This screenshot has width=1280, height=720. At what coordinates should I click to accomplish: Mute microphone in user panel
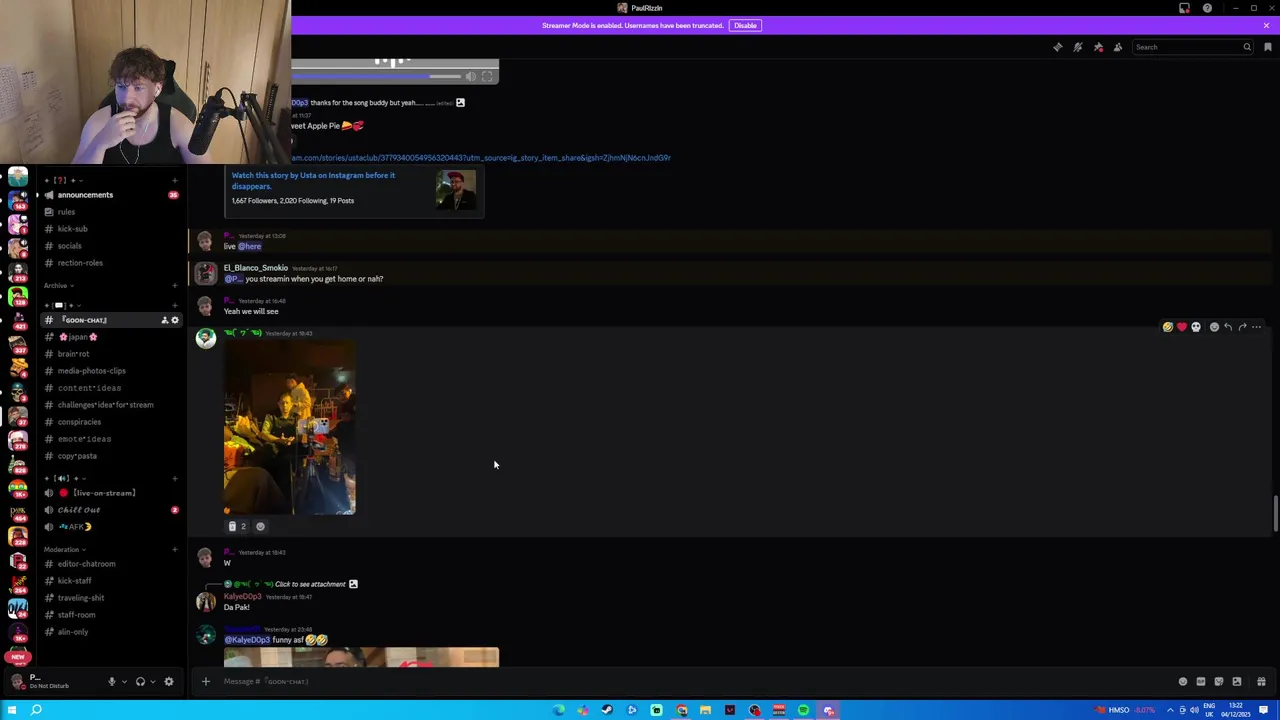coord(111,681)
